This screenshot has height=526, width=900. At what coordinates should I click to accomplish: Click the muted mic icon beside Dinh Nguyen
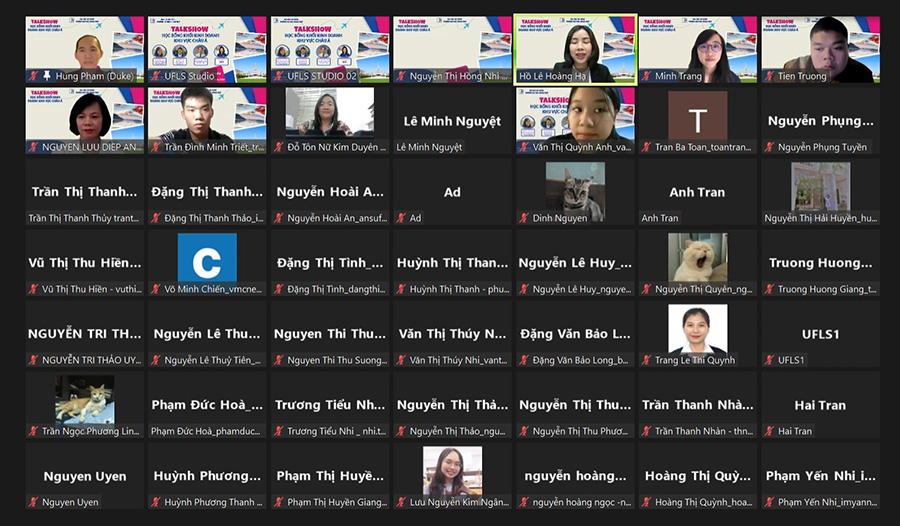pos(524,218)
